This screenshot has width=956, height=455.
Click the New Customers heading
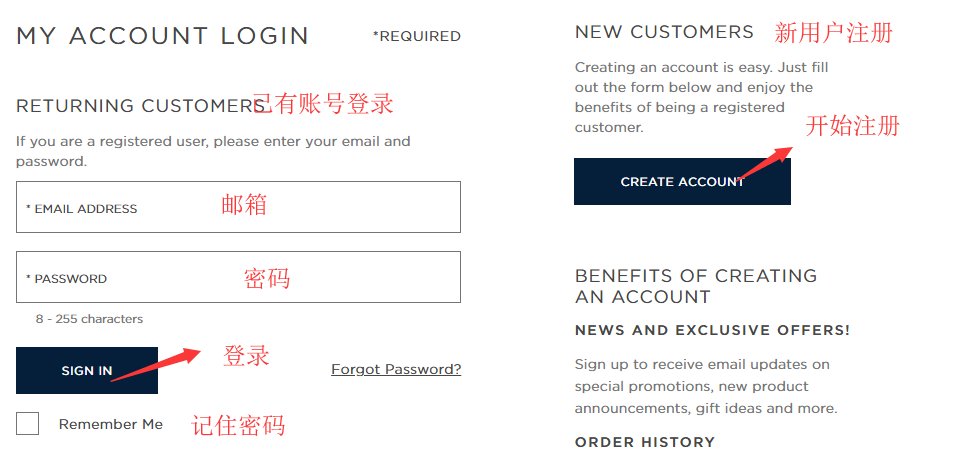664,32
